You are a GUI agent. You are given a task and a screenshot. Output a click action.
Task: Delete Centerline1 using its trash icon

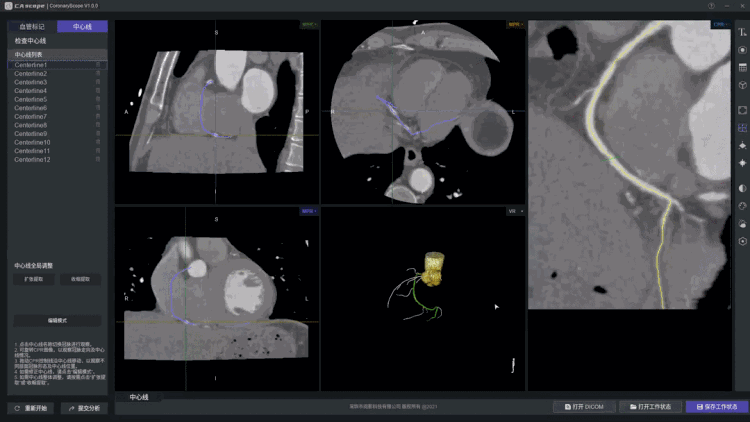tap(98, 65)
